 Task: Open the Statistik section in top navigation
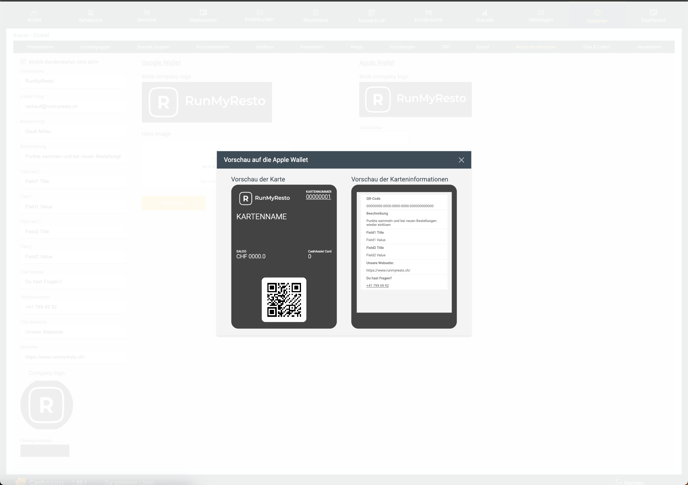(484, 16)
